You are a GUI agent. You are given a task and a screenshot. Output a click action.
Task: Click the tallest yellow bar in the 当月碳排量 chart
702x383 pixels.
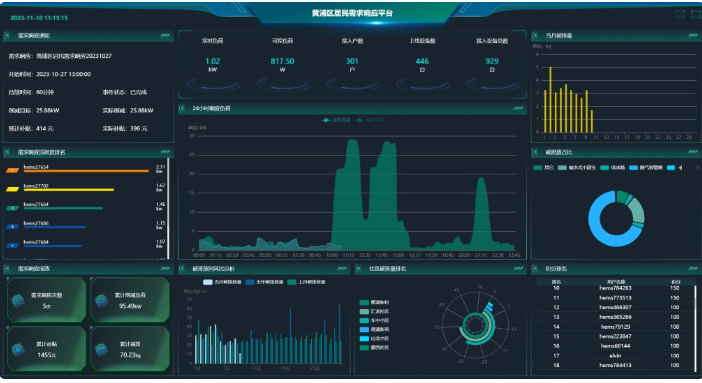click(x=550, y=99)
